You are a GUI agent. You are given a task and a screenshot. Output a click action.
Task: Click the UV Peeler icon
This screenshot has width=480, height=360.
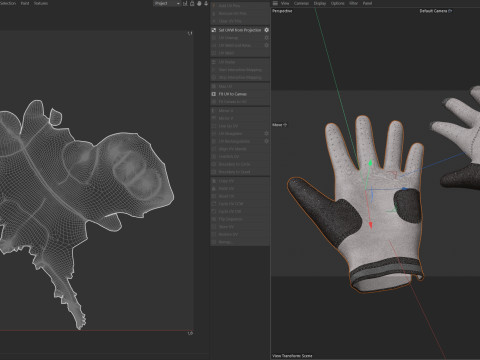214,62
